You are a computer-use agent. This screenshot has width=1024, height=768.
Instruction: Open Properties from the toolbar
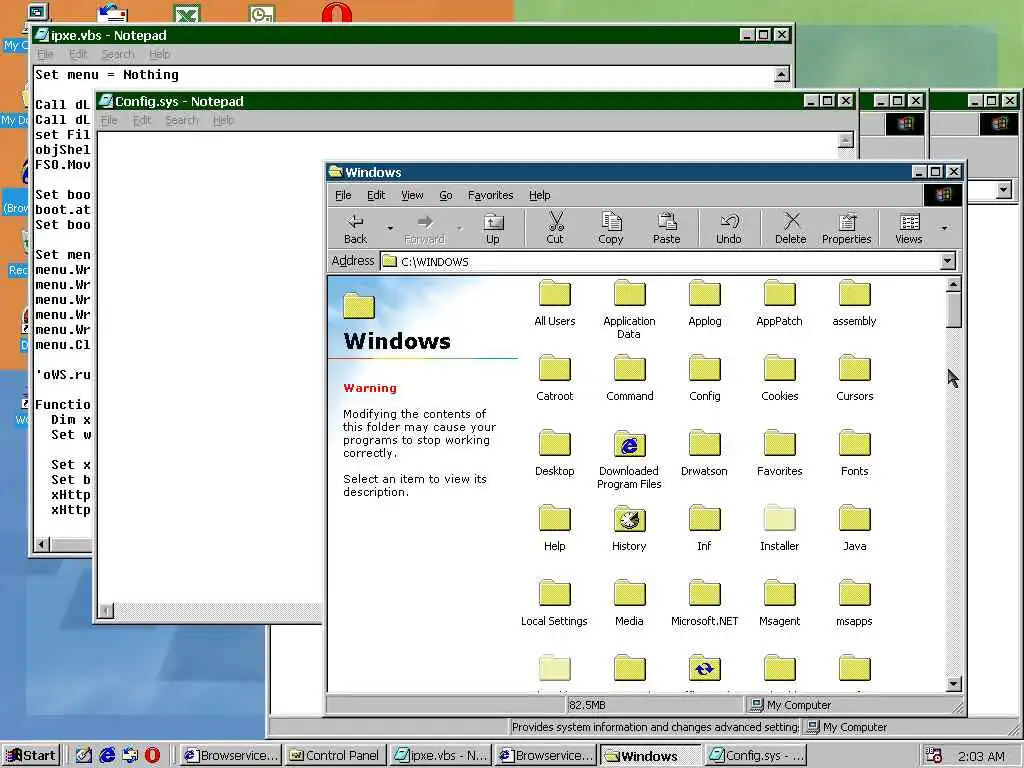point(846,229)
